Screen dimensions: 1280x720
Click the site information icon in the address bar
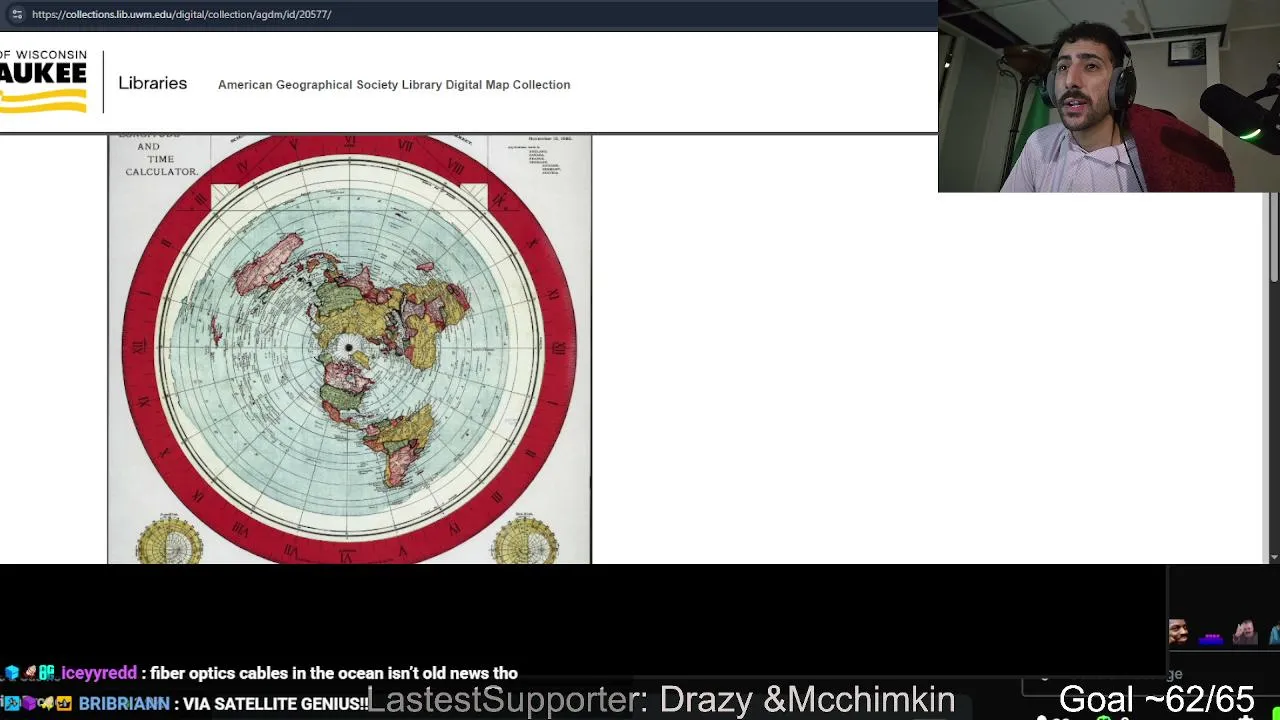point(17,14)
